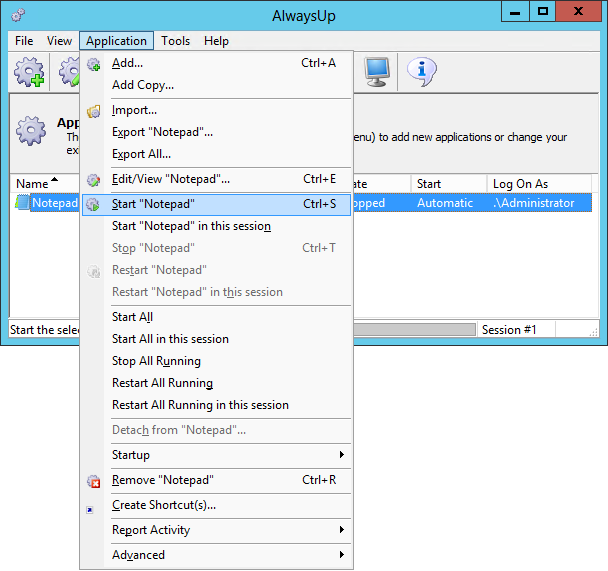Screen dimensions: 608x571
Task: Choose Start "Notepad" in this session
Action: click(x=216, y=226)
